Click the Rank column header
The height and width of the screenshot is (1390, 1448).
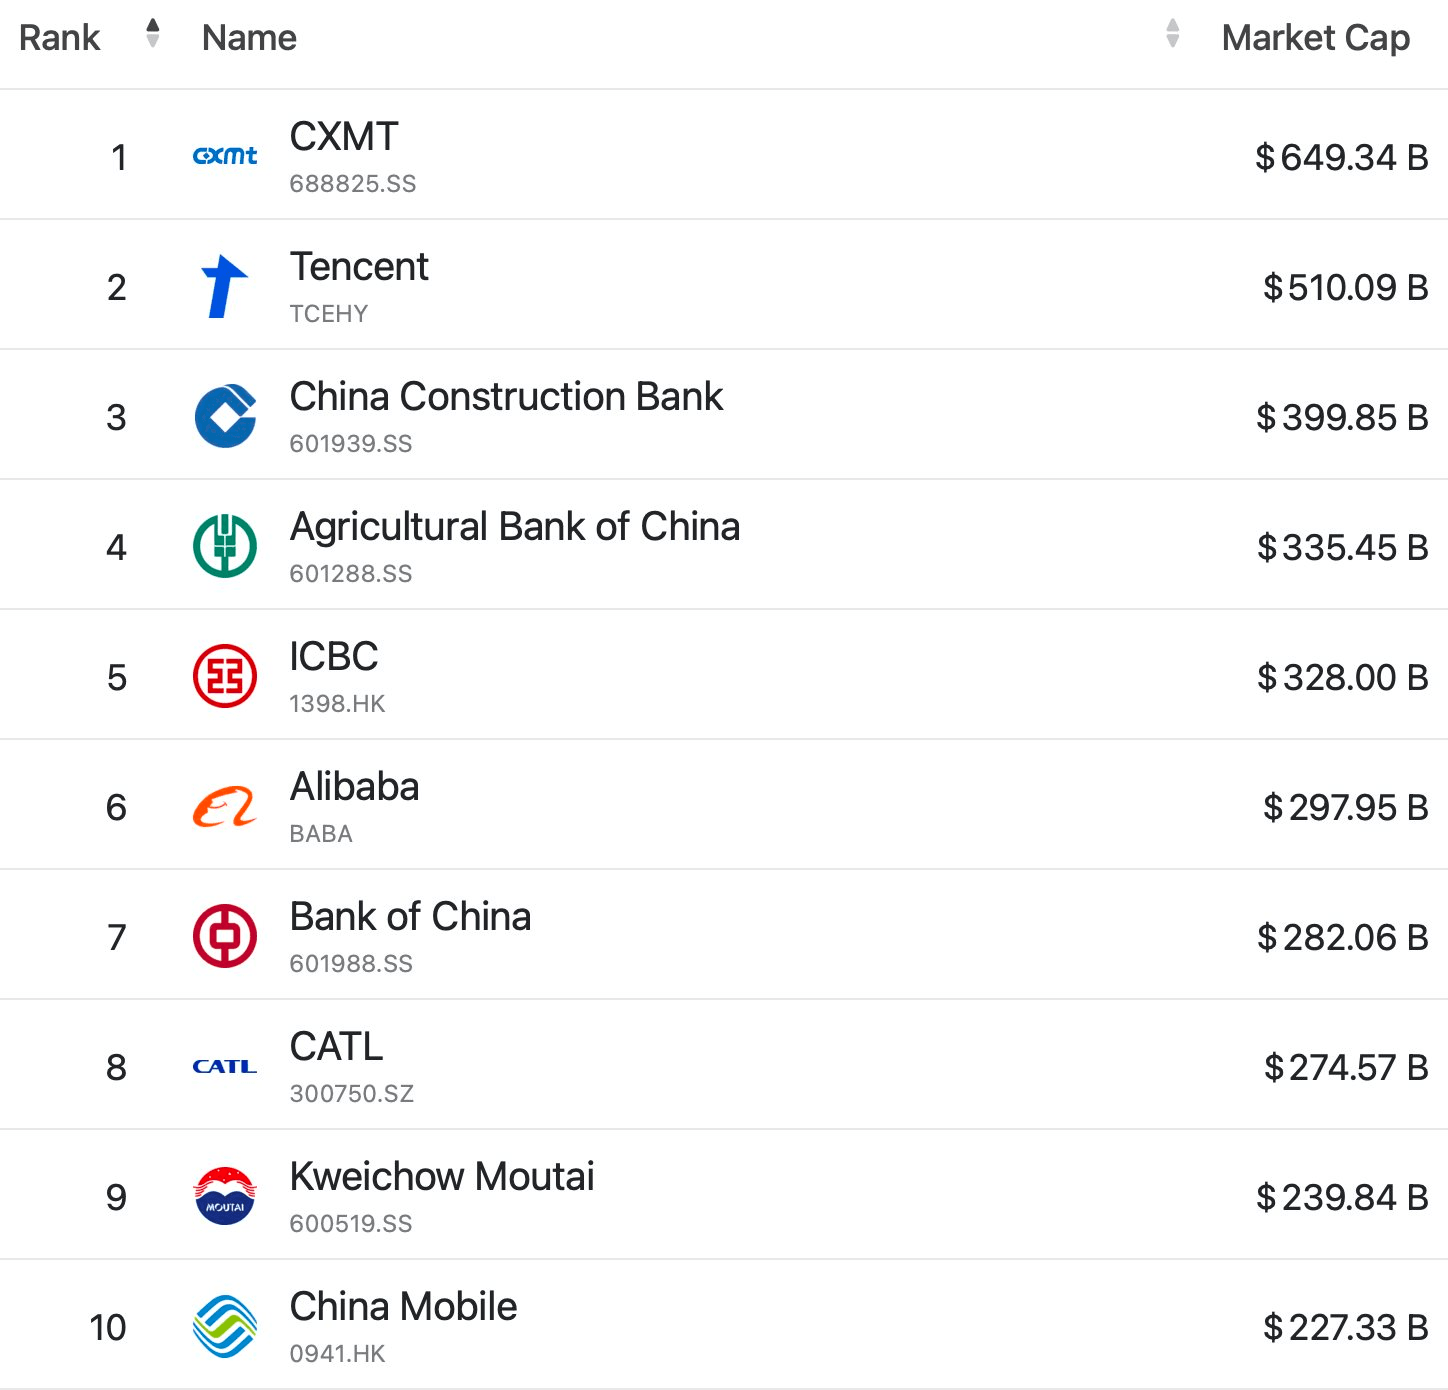60,38
